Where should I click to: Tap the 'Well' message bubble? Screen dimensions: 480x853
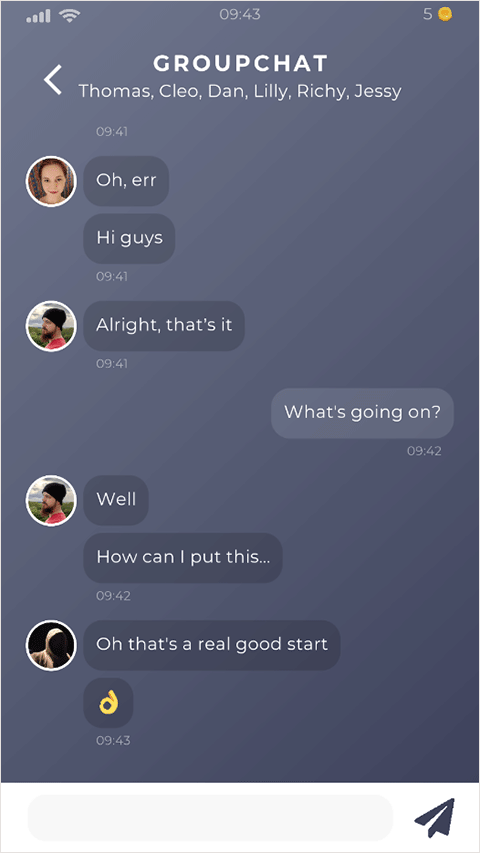point(116,500)
